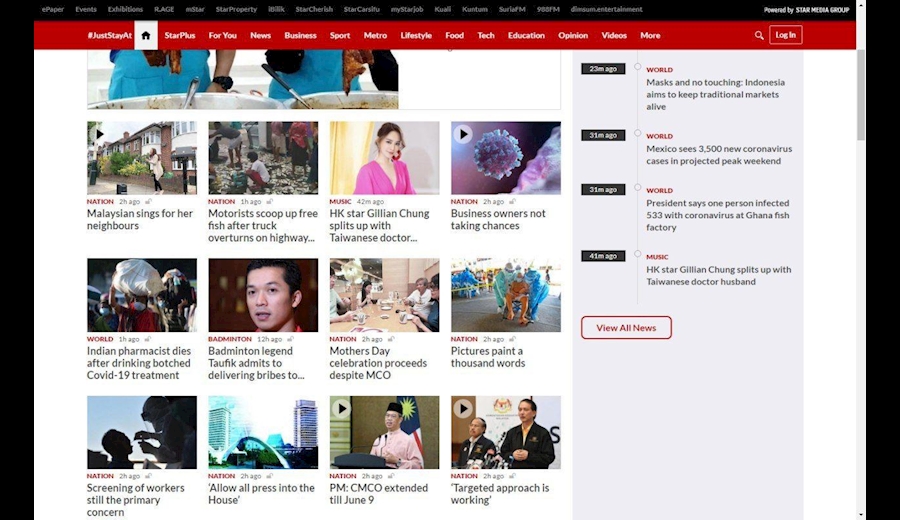Click timeline dot for Indonesia markets story
900x520 pixels.
point(638,67)
